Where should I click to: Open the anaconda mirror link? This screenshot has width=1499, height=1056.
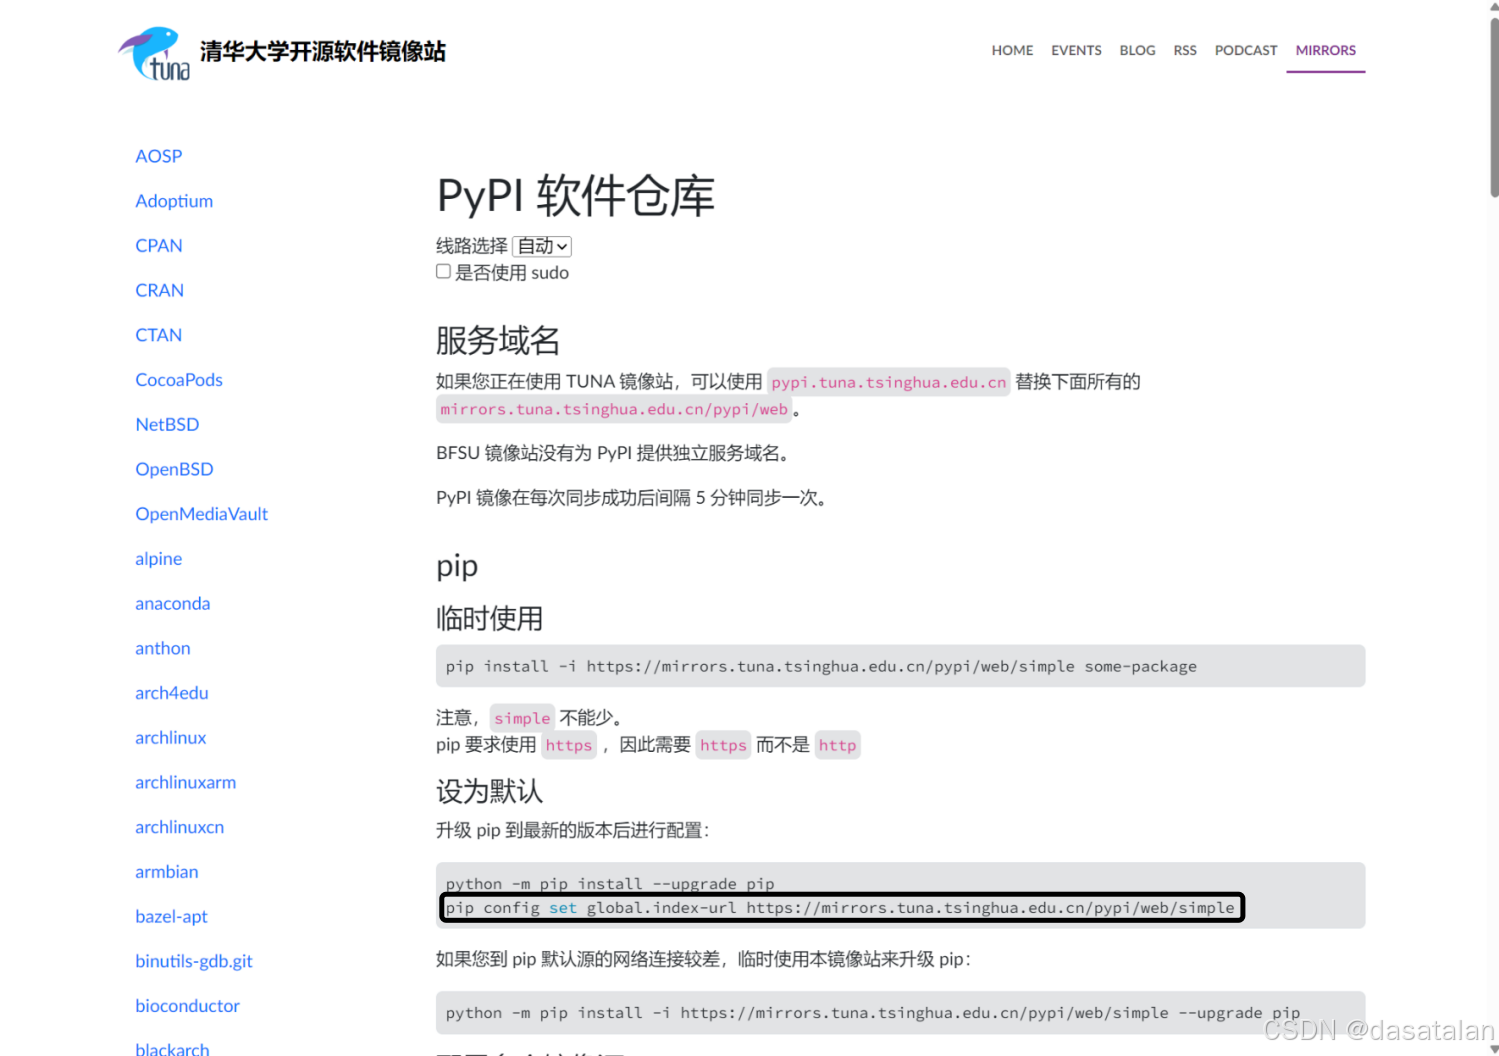(173, 604)
